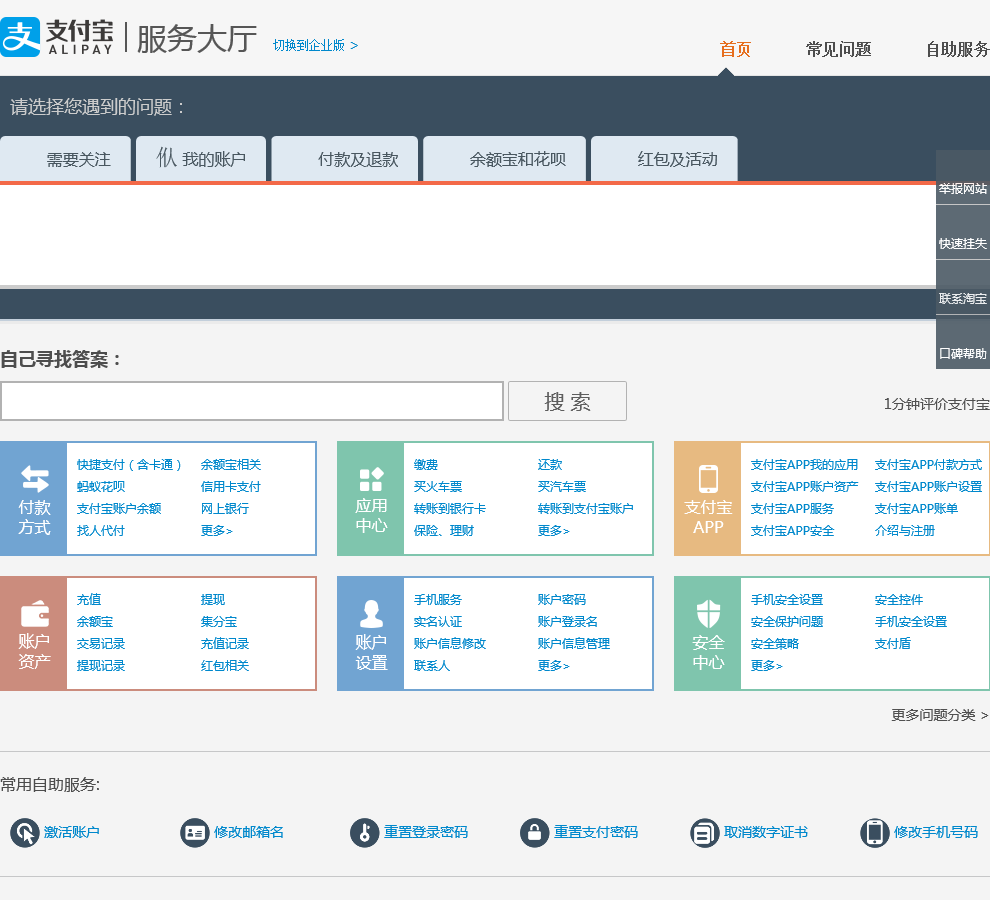Expand 更多 in the 账户设置 box
The image size is (990, 900).
click(x=554, y=666)
